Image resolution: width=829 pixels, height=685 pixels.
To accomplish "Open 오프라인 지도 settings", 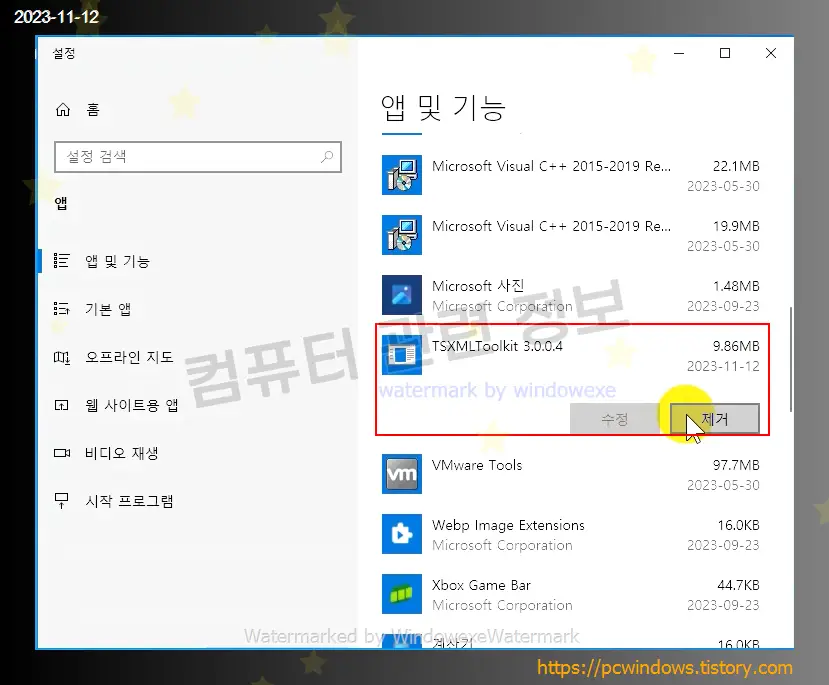I will click(x=130, y=357).
